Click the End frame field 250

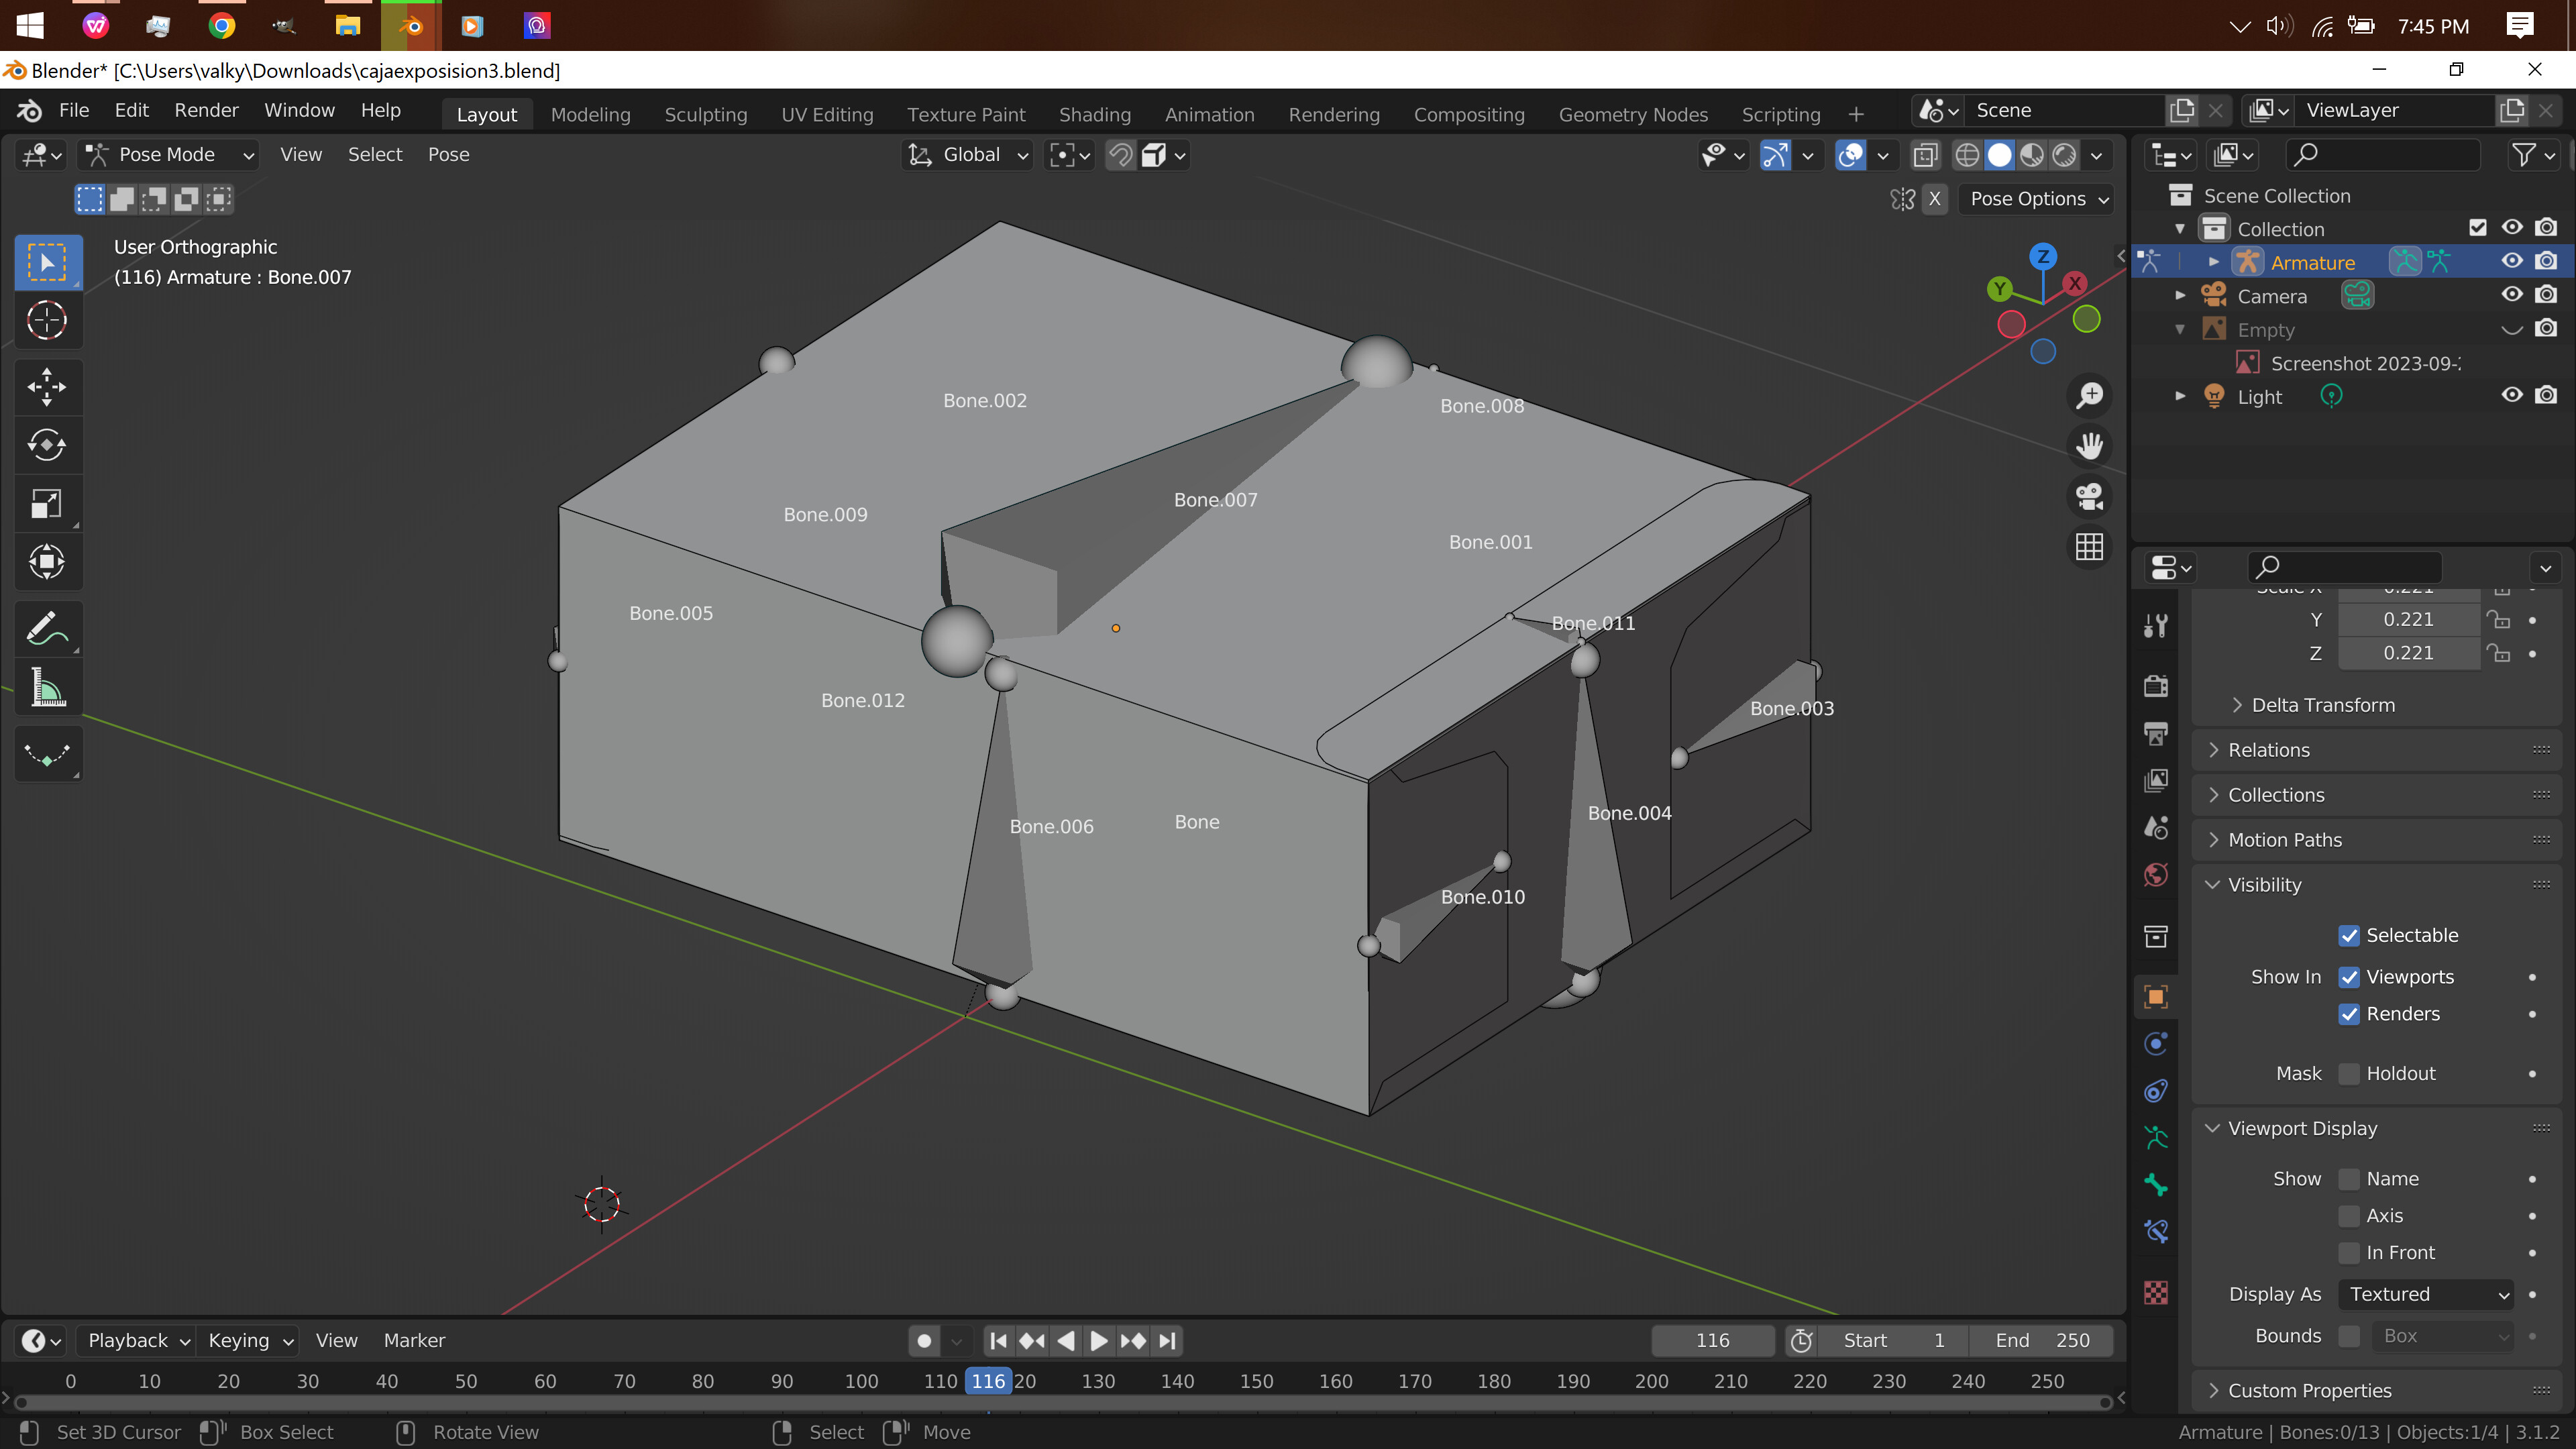click(x=2041, y=1341)
